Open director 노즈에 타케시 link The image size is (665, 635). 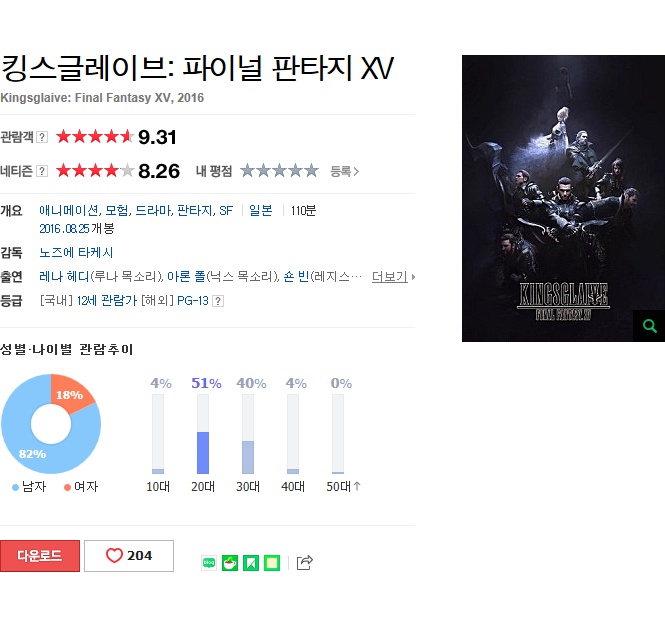76,253
